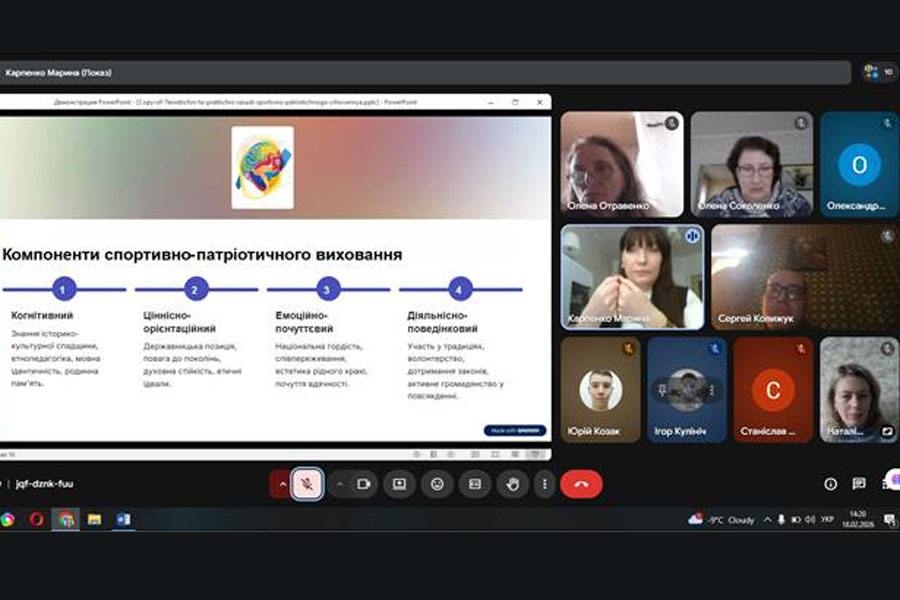Click the presenter label Карпенко Марина (Показ)

click(58, 73)
